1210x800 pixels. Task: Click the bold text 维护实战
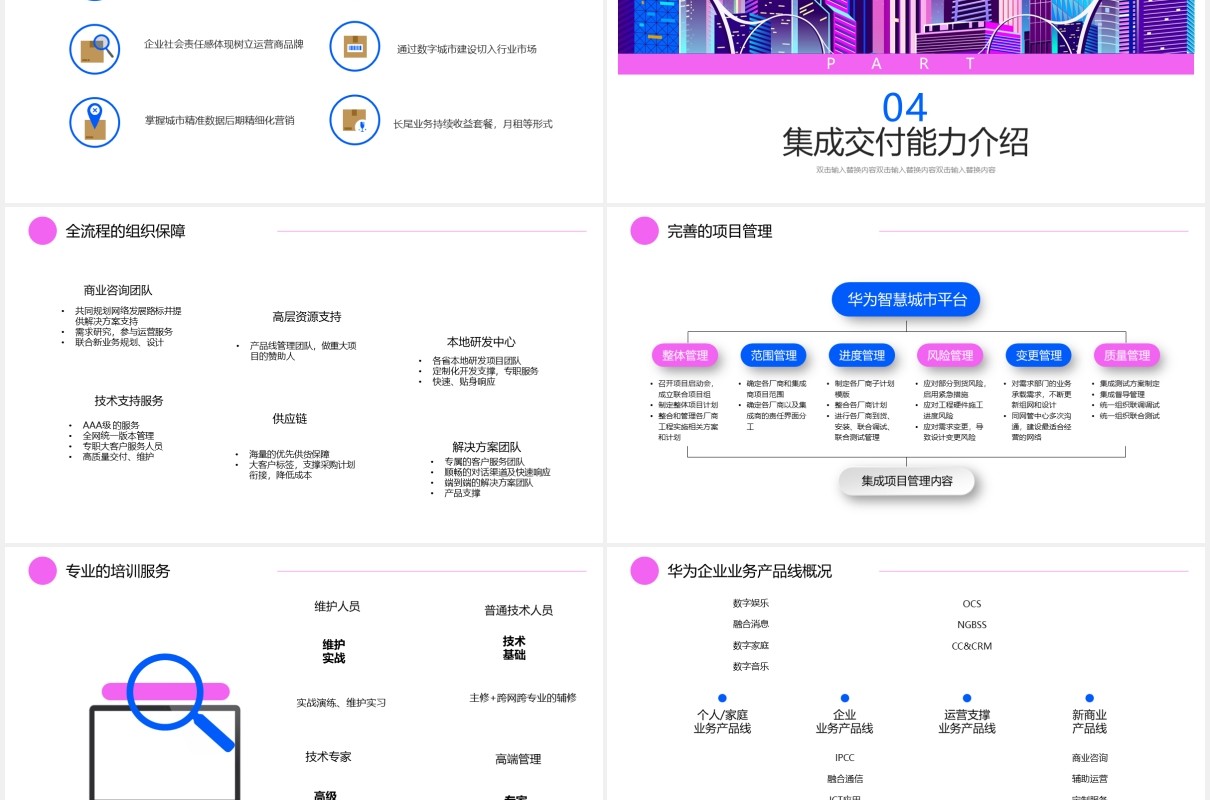333,652
